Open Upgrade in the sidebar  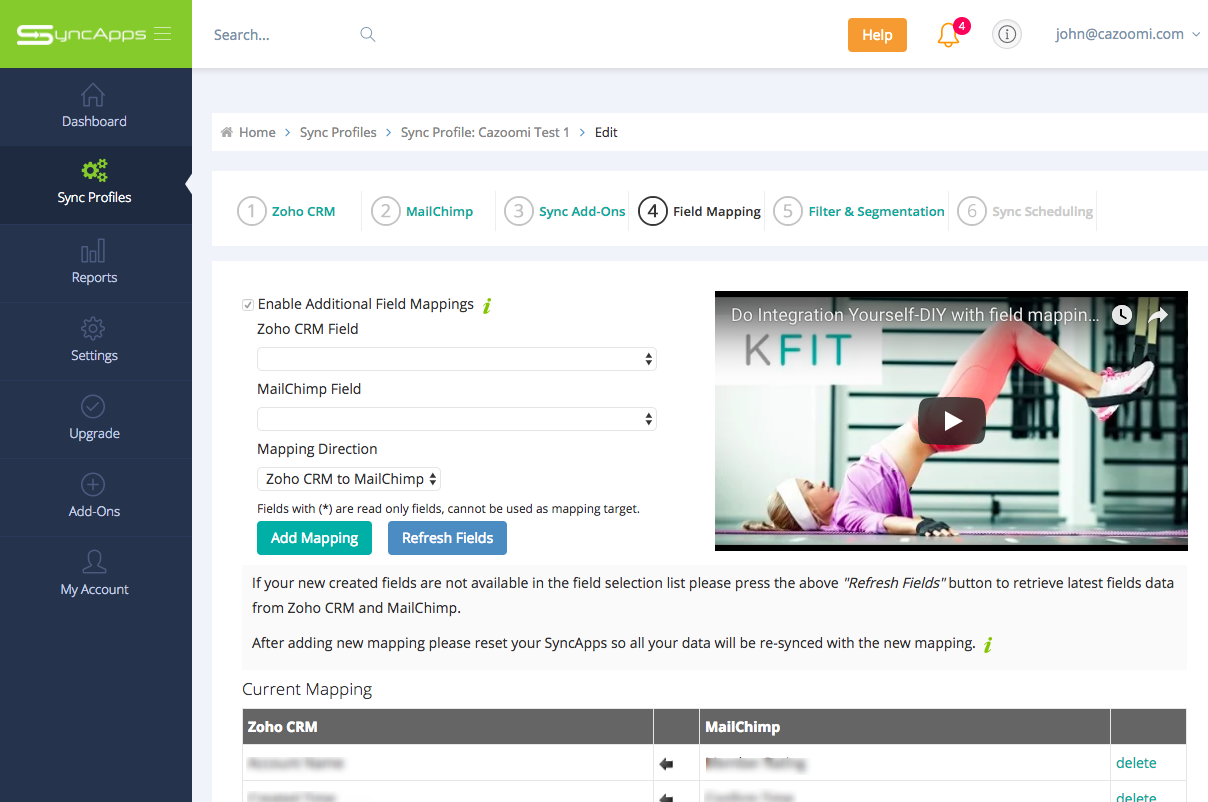(94, 418)
